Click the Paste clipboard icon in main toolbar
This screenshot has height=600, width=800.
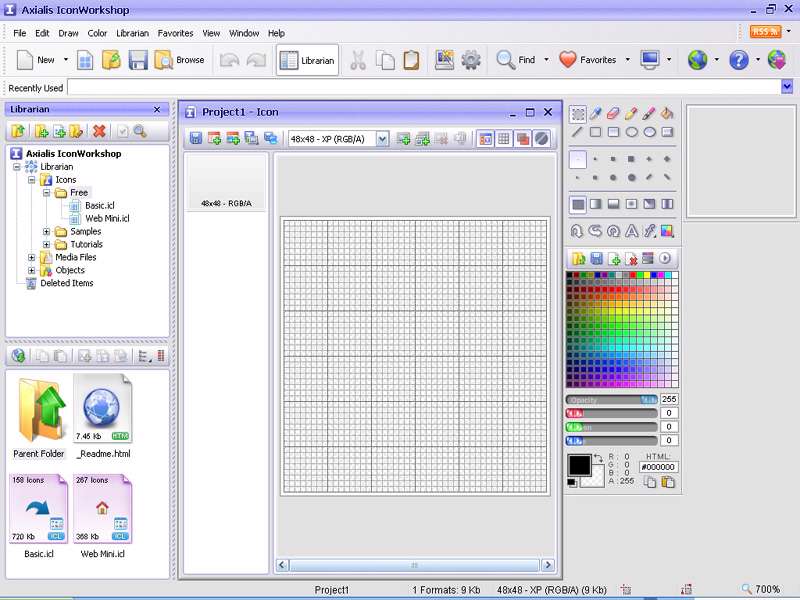(x=411, y=60)
